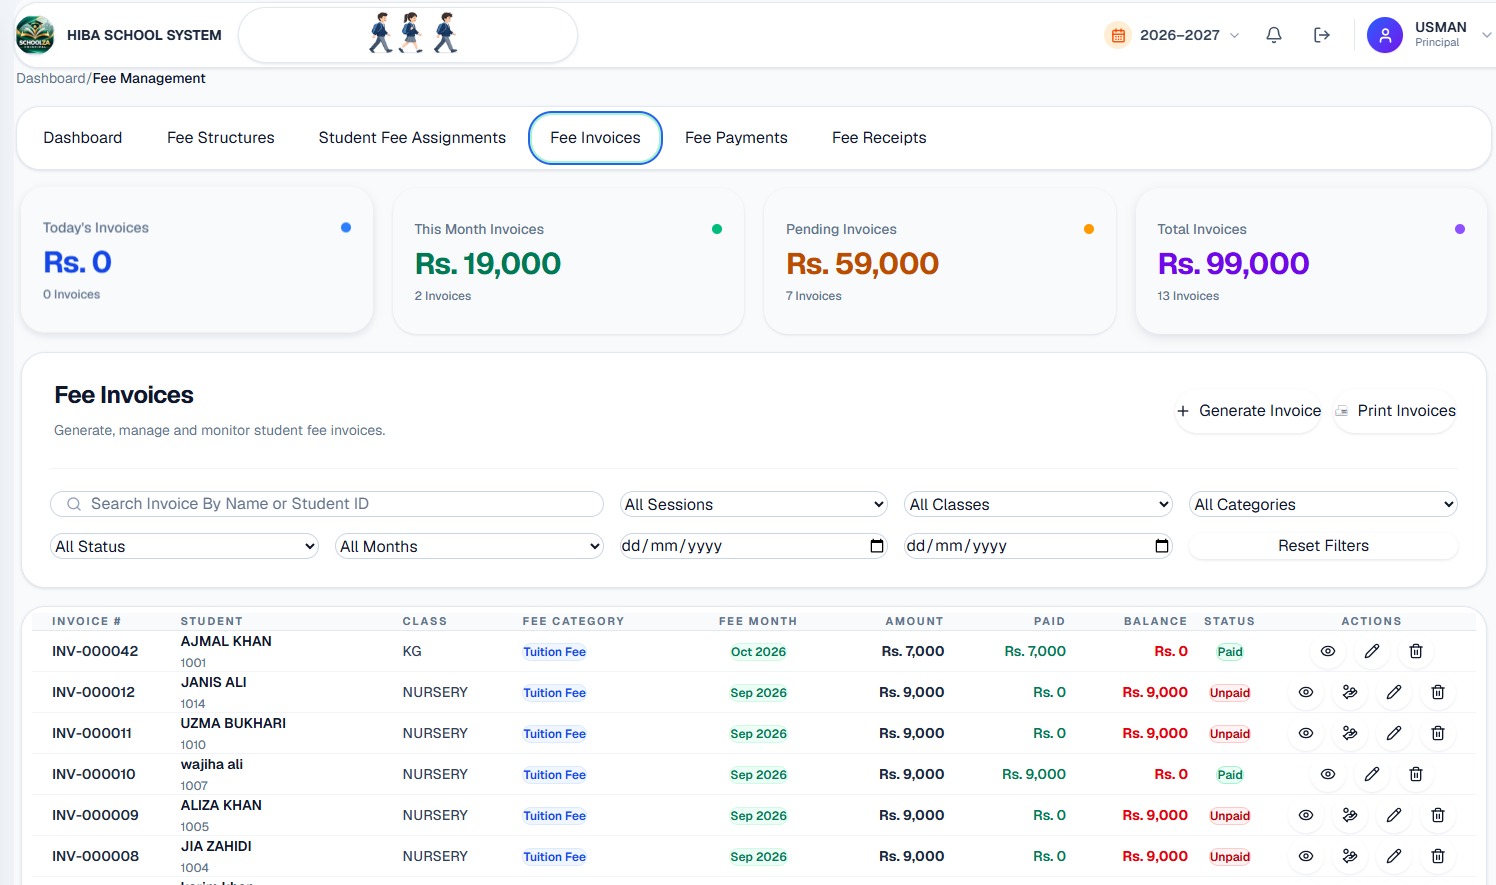Delete invoice INV-000010 with the trash icon
The width and height of the screenshot is (1496, 885).
[1416, 774]
